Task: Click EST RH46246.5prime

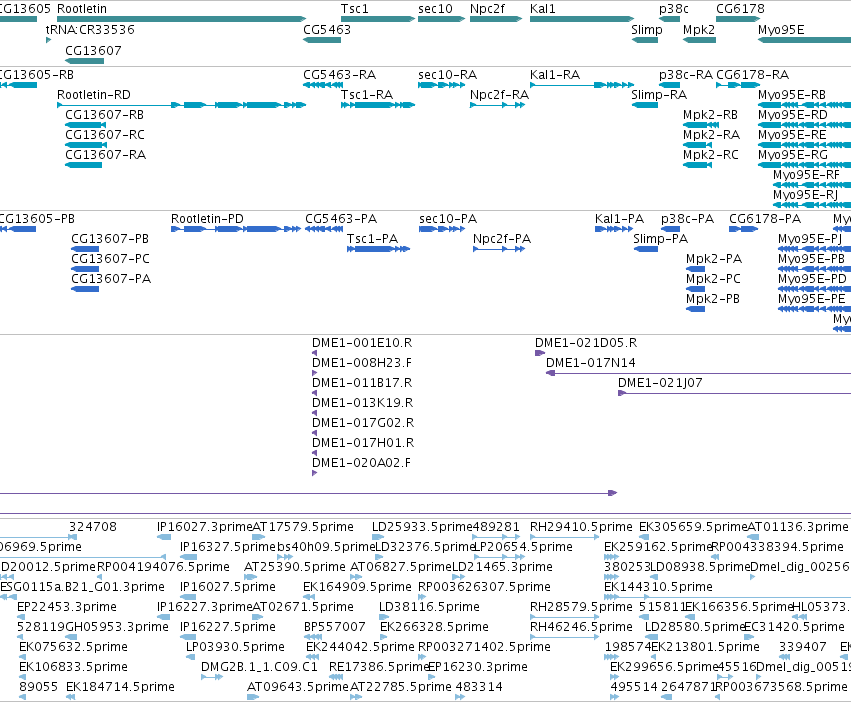Action: pos(581,627)
